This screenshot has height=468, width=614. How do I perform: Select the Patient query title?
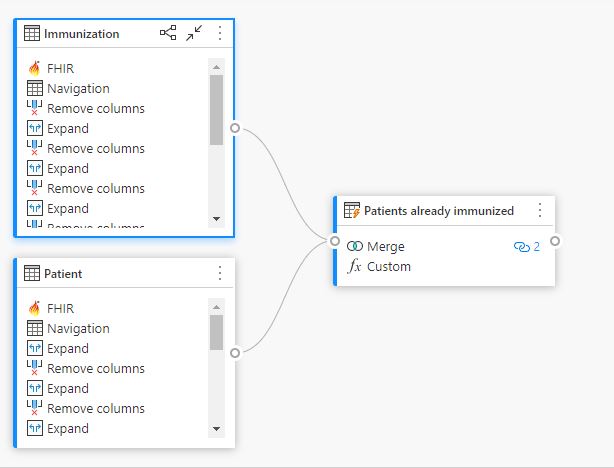coord(64,273)
